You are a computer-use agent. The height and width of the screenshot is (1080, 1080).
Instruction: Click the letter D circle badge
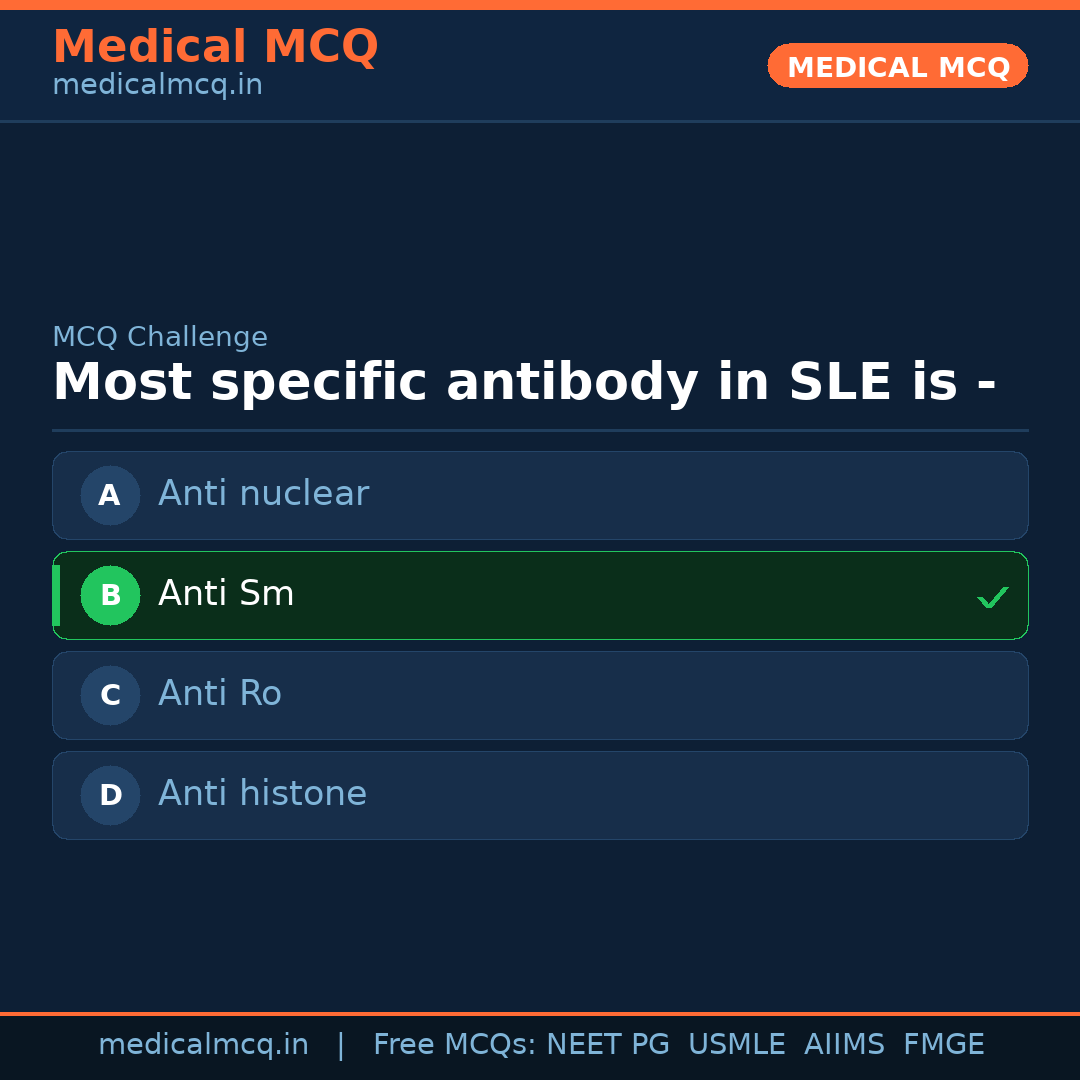coord(110,795)
